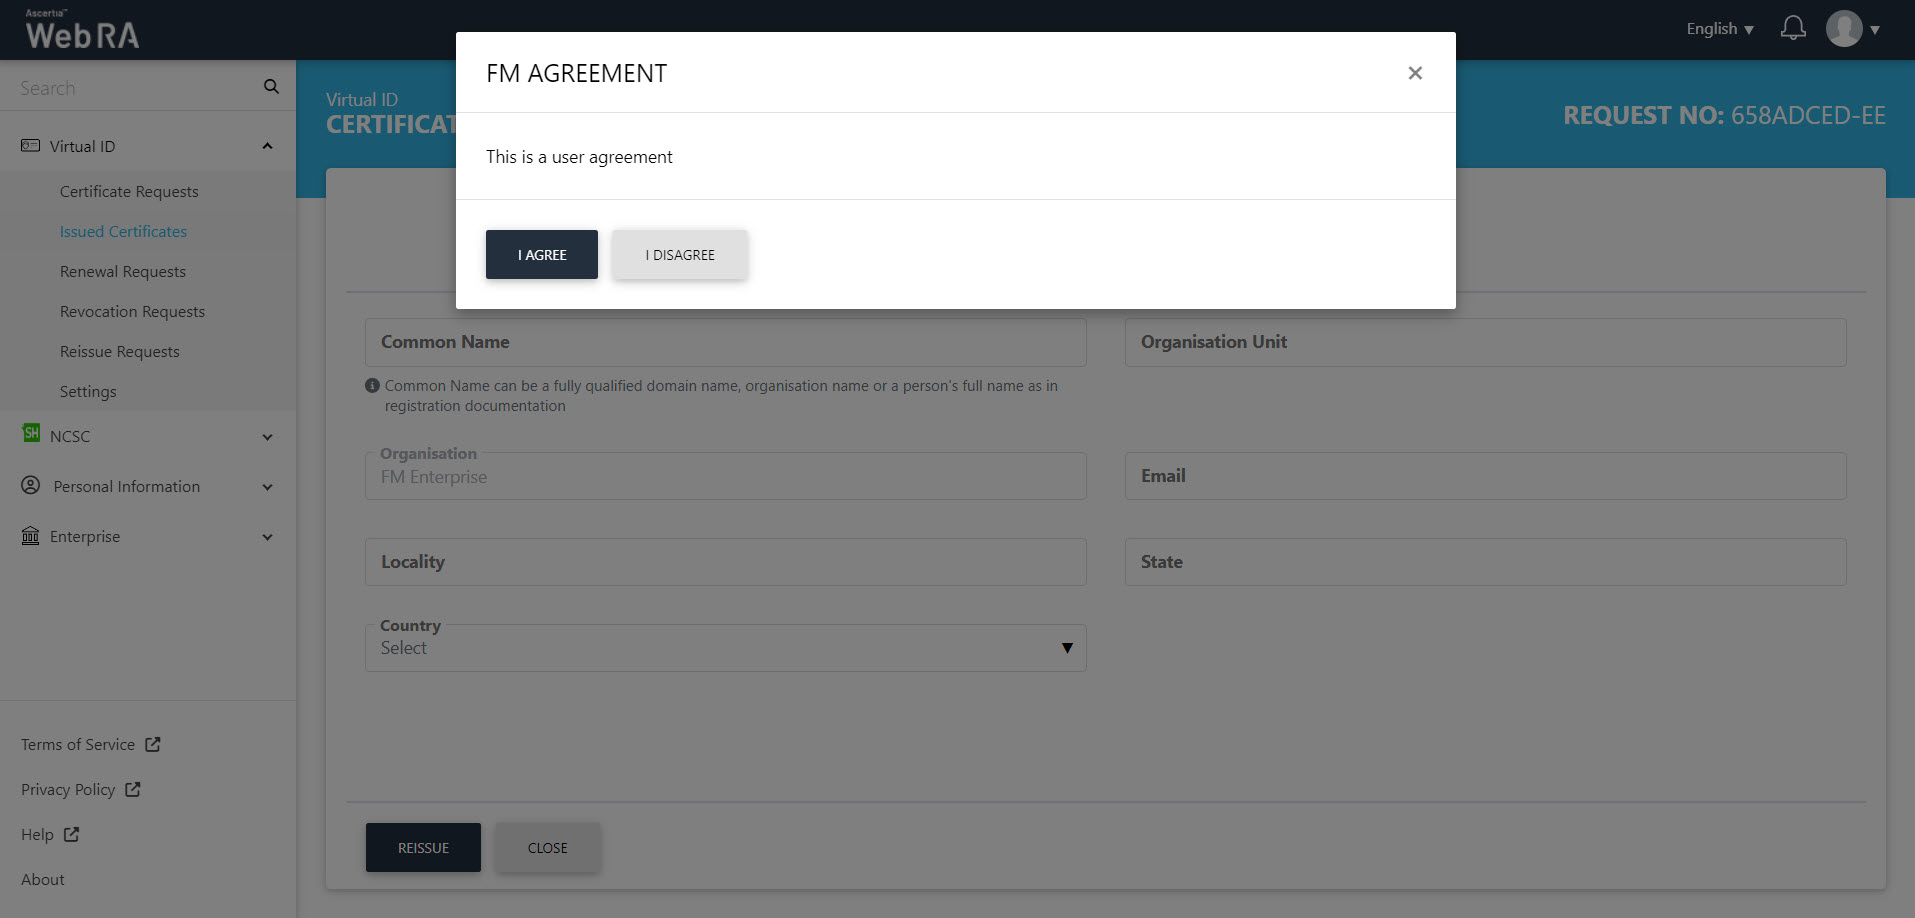Viewport: 1915px width, 918px height.
Task: Open the Country select dropdown
Action: (725, 648)
